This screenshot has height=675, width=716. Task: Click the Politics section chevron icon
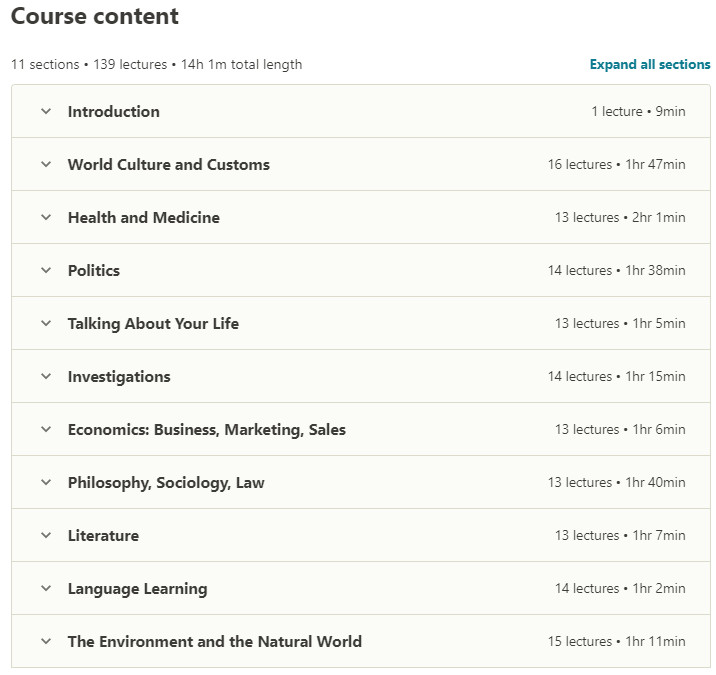click(45, 271)
